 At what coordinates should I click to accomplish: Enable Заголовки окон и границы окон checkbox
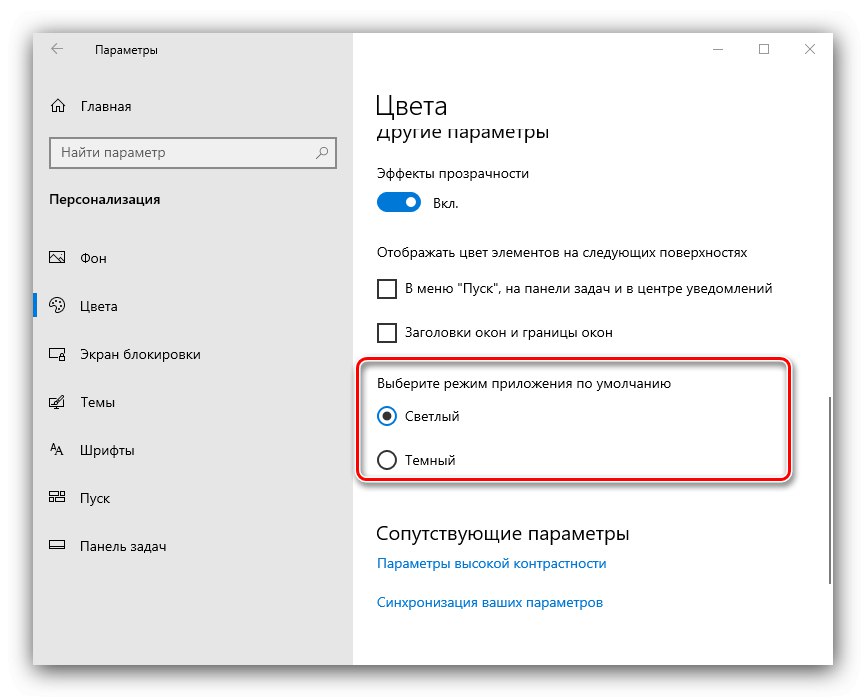[387, 332]
